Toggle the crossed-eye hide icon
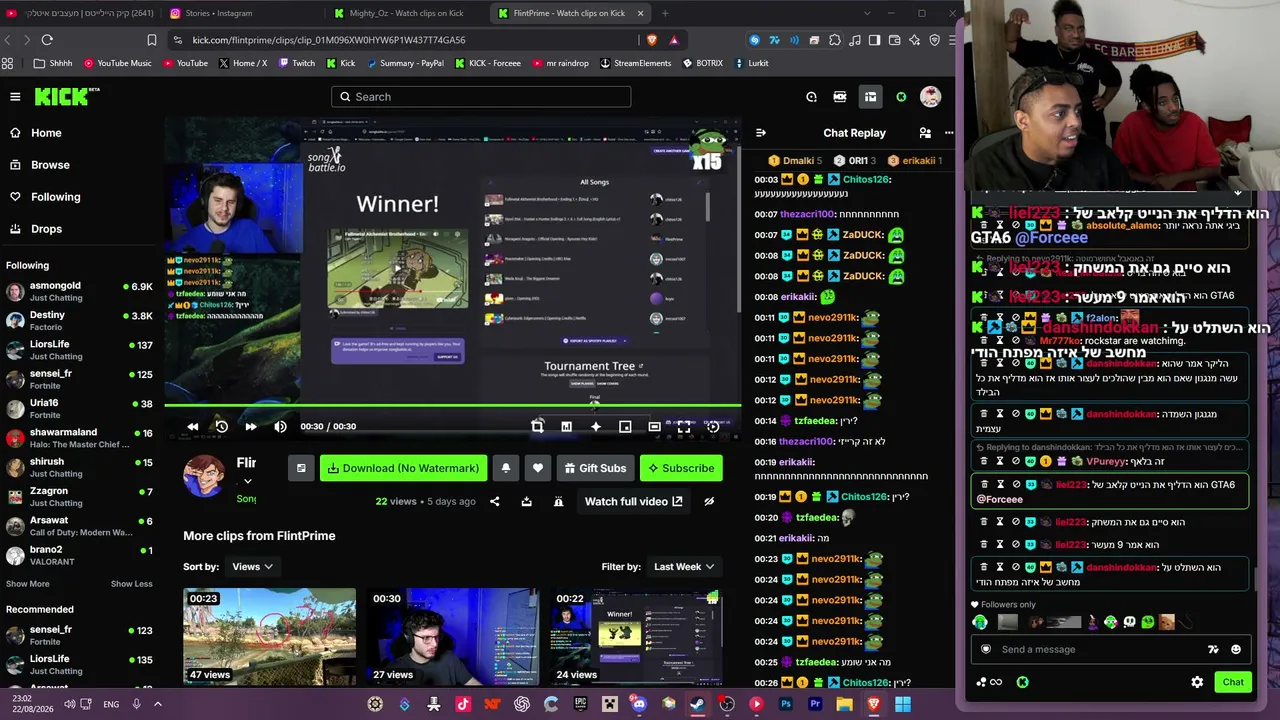This screenshot has width=1280, height=720. click(709, 502)
